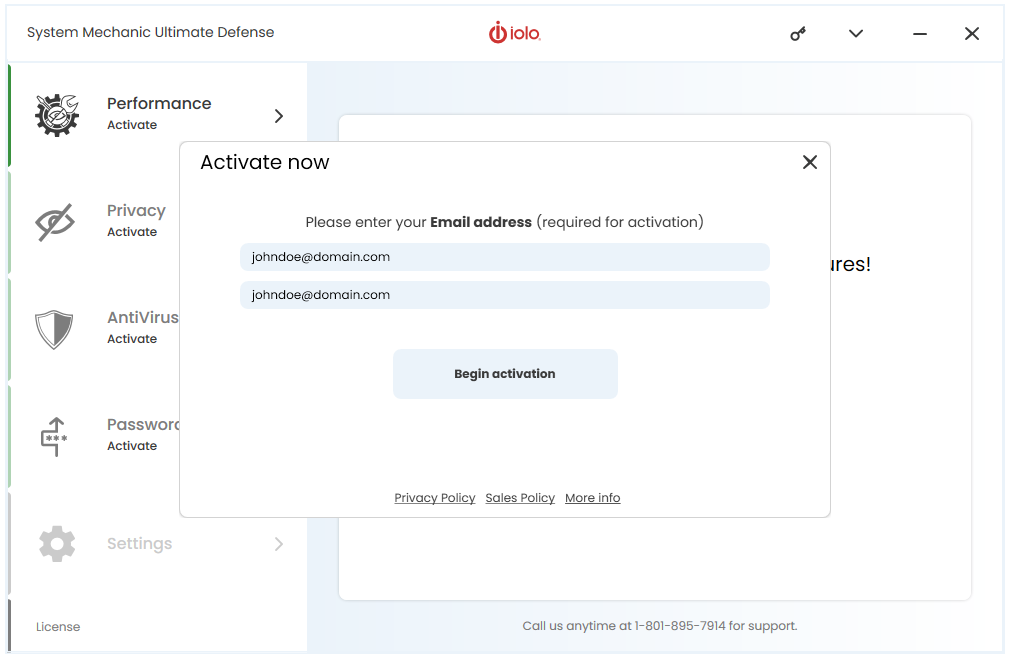The height and width of the screenshot is (657, 1009).
Task: Click the AntiVirus shield icon
Action: 54,329
